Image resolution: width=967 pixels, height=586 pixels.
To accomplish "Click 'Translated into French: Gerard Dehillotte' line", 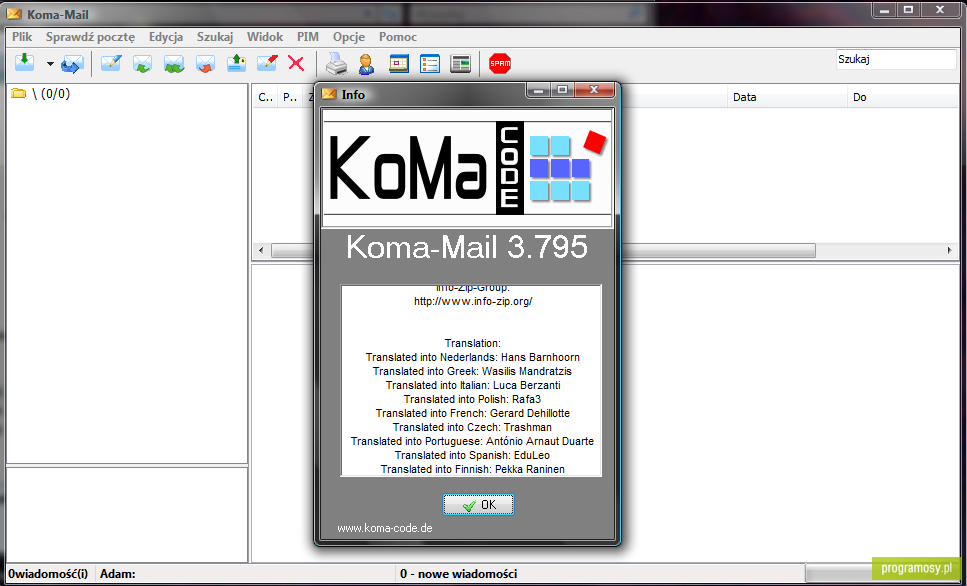I will click(x=472, y=413).
